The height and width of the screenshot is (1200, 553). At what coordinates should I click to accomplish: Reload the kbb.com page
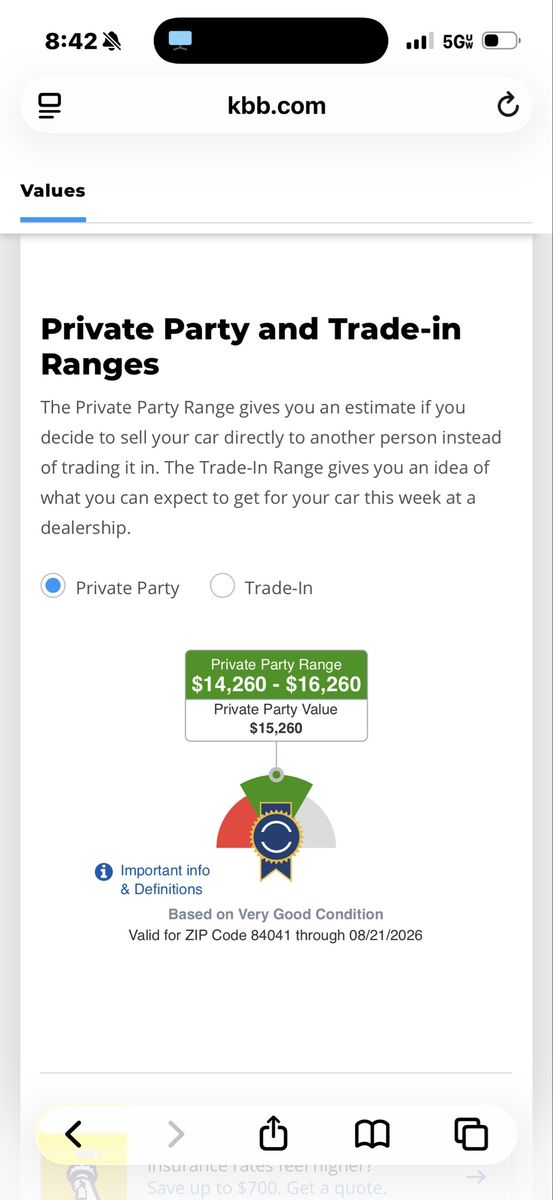508,104
